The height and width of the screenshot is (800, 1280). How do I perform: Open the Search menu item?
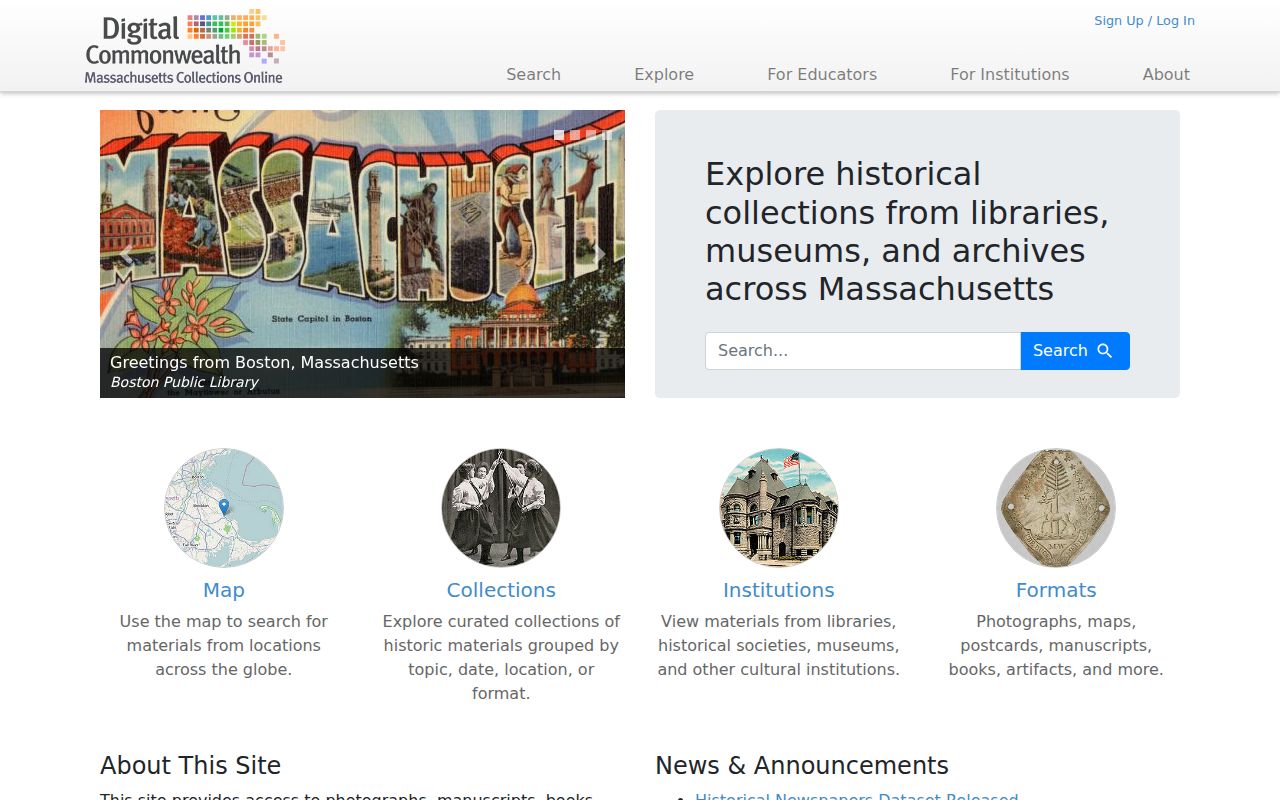[x=533, y=74]
